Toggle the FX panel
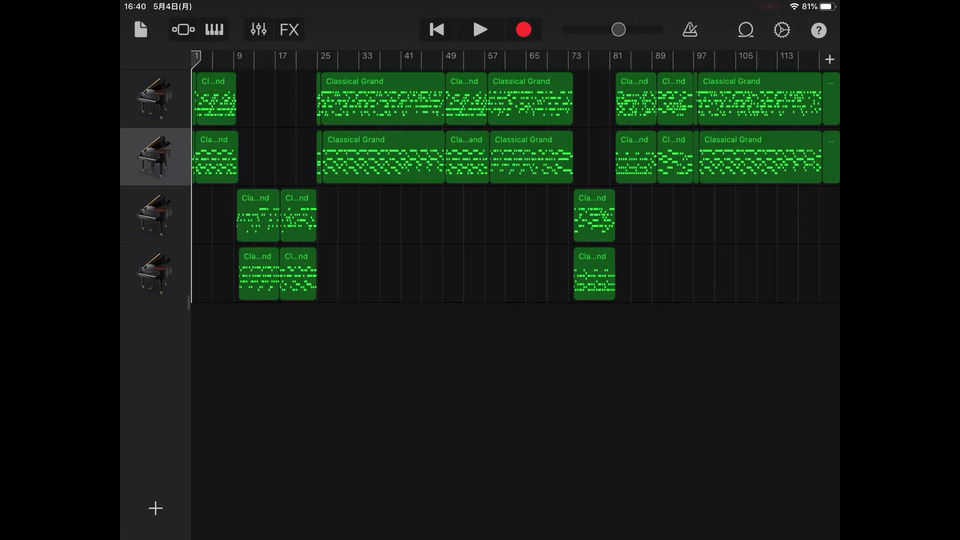Image resolution: width=960 pixels, height=540 pixels. (x=289, y=30)
